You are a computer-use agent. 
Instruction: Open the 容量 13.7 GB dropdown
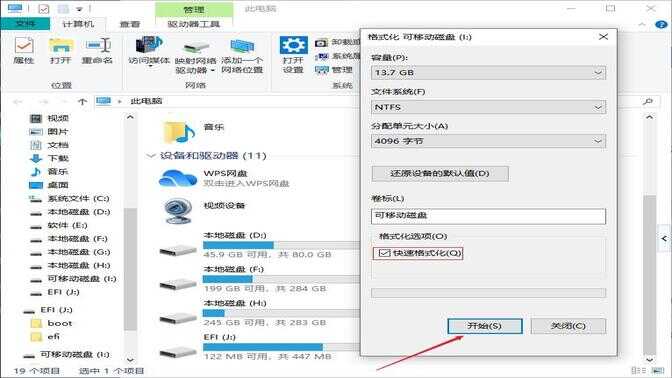[488, 72]
